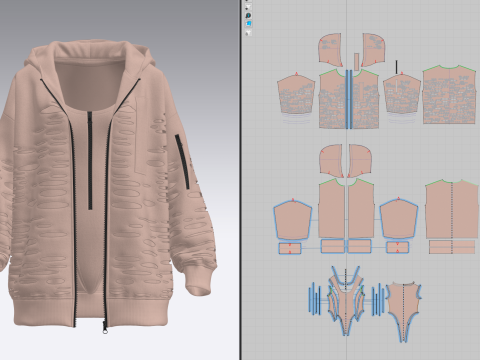The width and height of the screenshot is (480, 360).
Task: Select the left hood lining pattern in the middle row
Action: [x=331, y=161]
